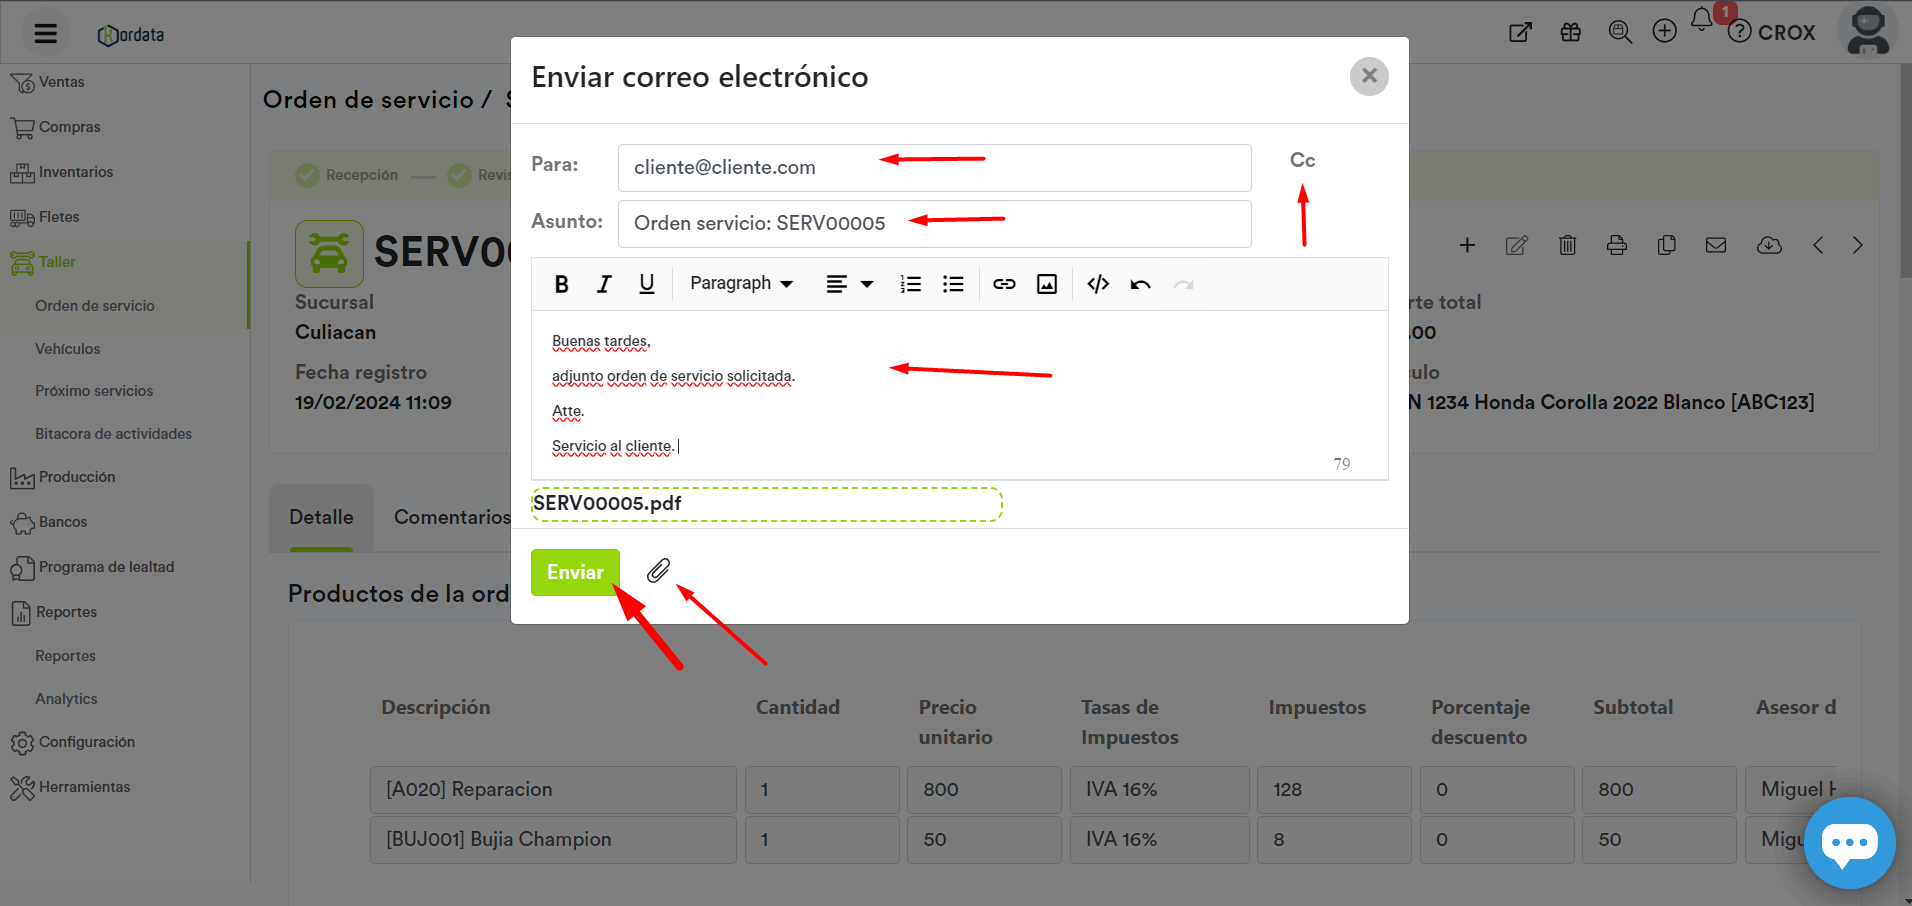Click the Bold formatting icon
Viewport: 1912px width, 906px height.
pyautogui.click(x=561, y=284)
